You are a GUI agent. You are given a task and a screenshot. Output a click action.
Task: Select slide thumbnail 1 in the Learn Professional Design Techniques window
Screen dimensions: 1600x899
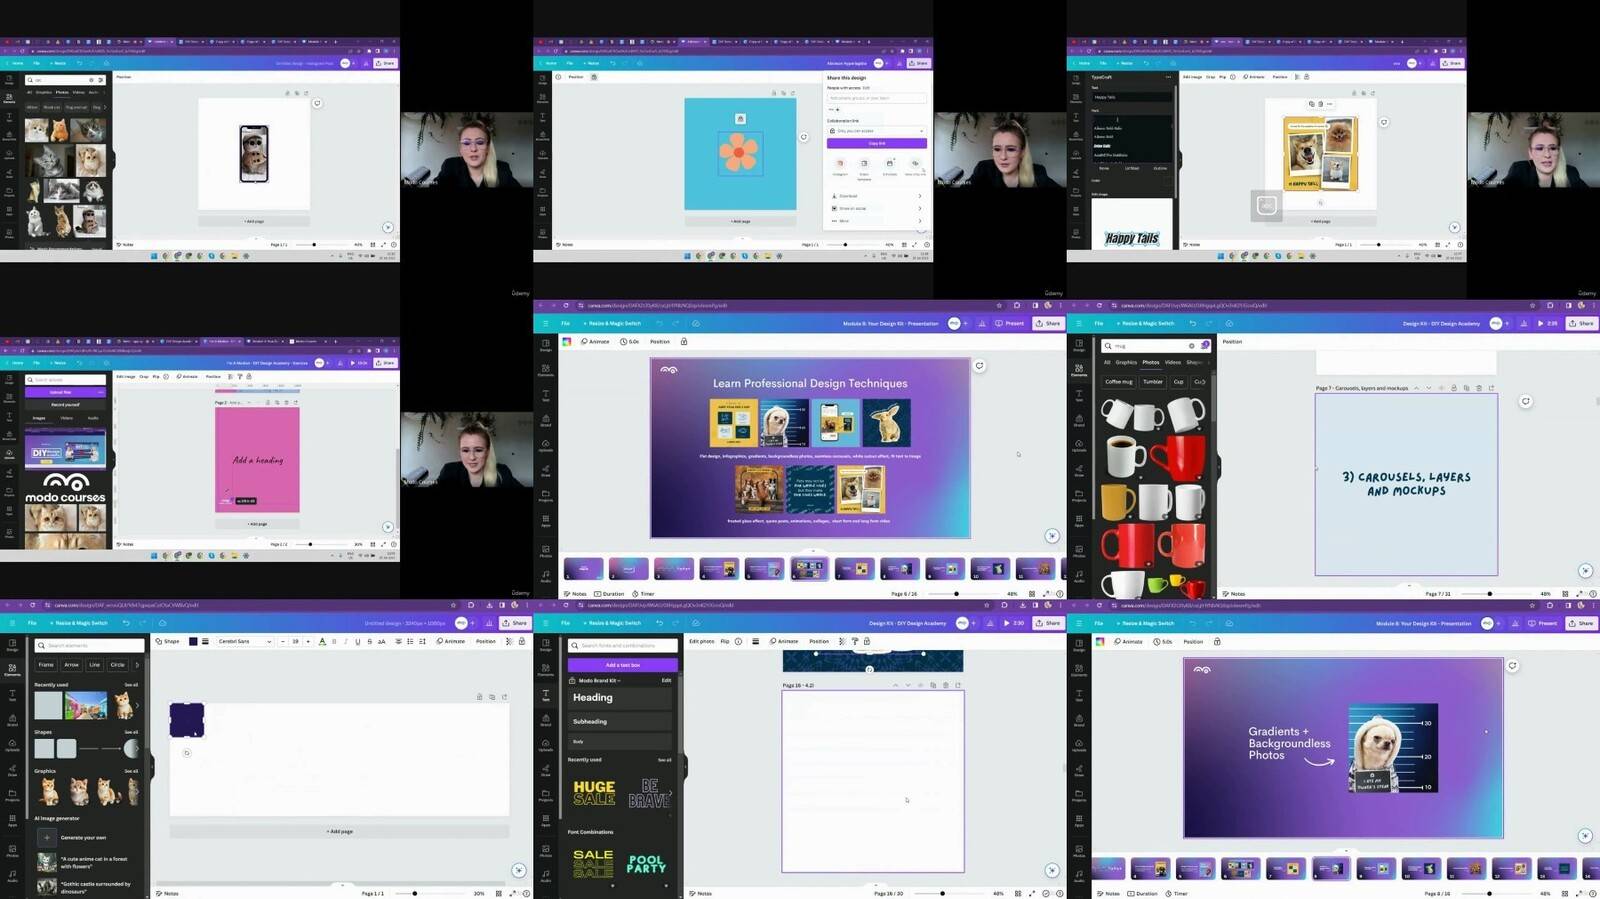click(583, 569)
